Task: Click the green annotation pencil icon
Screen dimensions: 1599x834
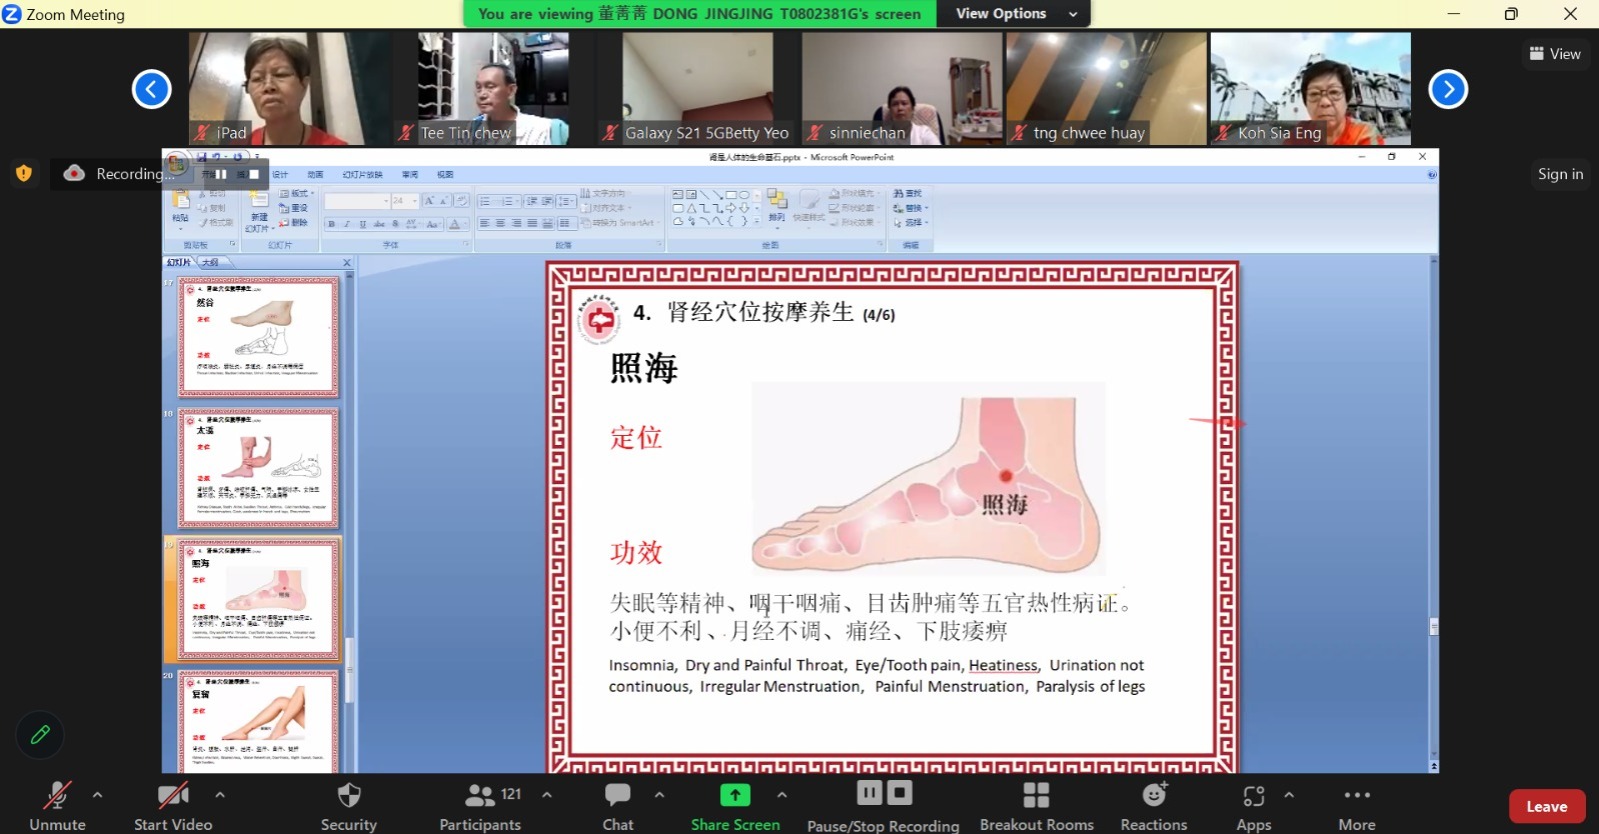Action: coord(40,735)
